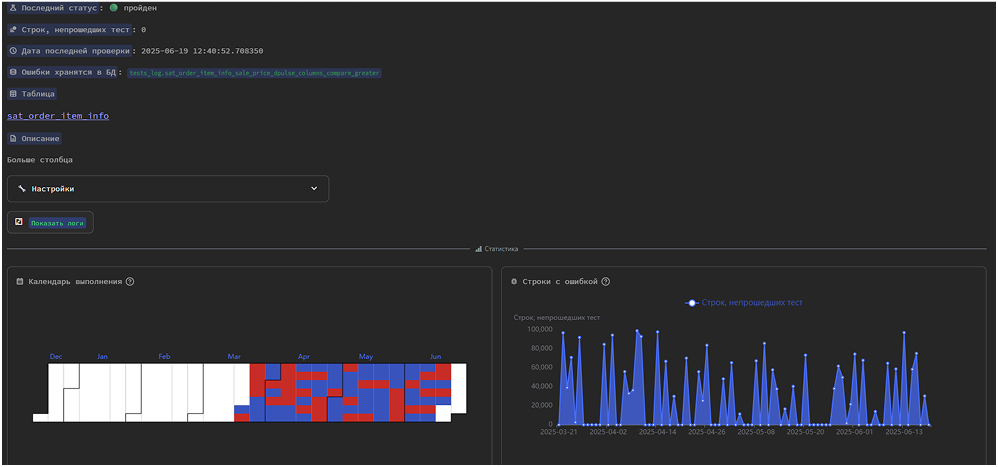The image size is (998, 467).
Task: Toggle the Строк, непрошедших тест legend entry
Action: [x=743, y=303]
